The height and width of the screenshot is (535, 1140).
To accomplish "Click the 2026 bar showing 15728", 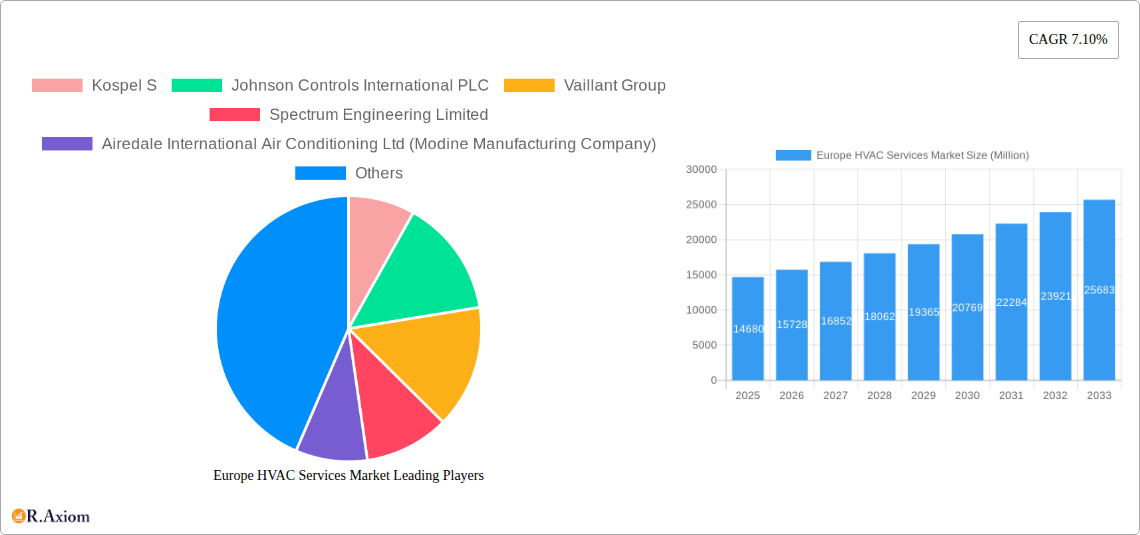I will tap(792, 325).
